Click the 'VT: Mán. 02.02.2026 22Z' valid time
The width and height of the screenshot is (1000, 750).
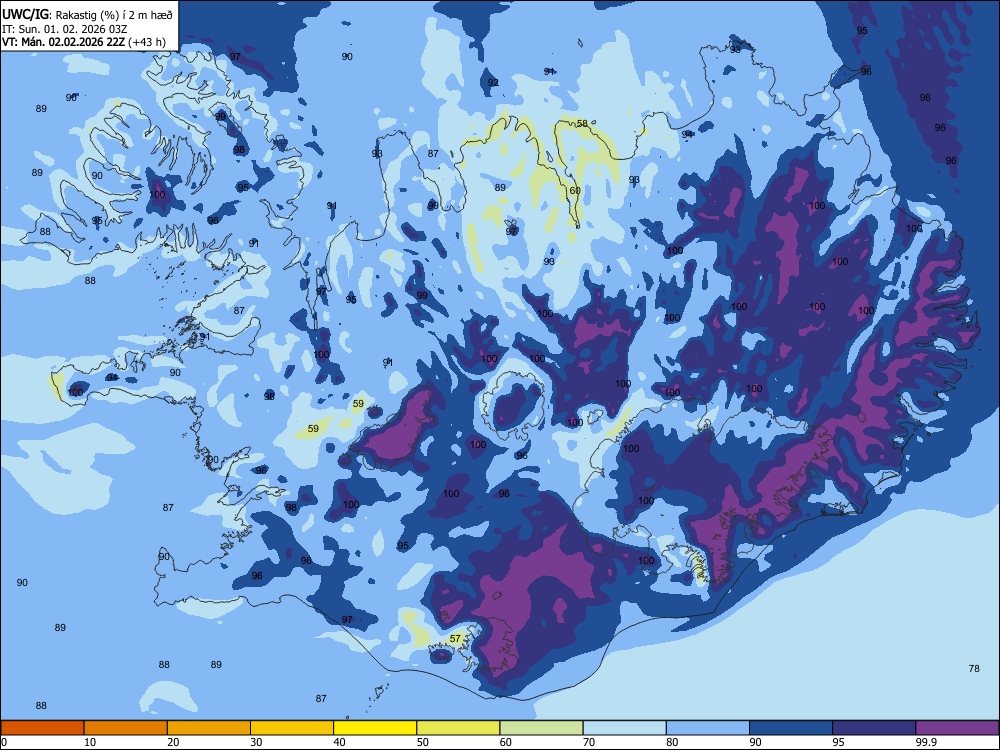click(63, 42)
